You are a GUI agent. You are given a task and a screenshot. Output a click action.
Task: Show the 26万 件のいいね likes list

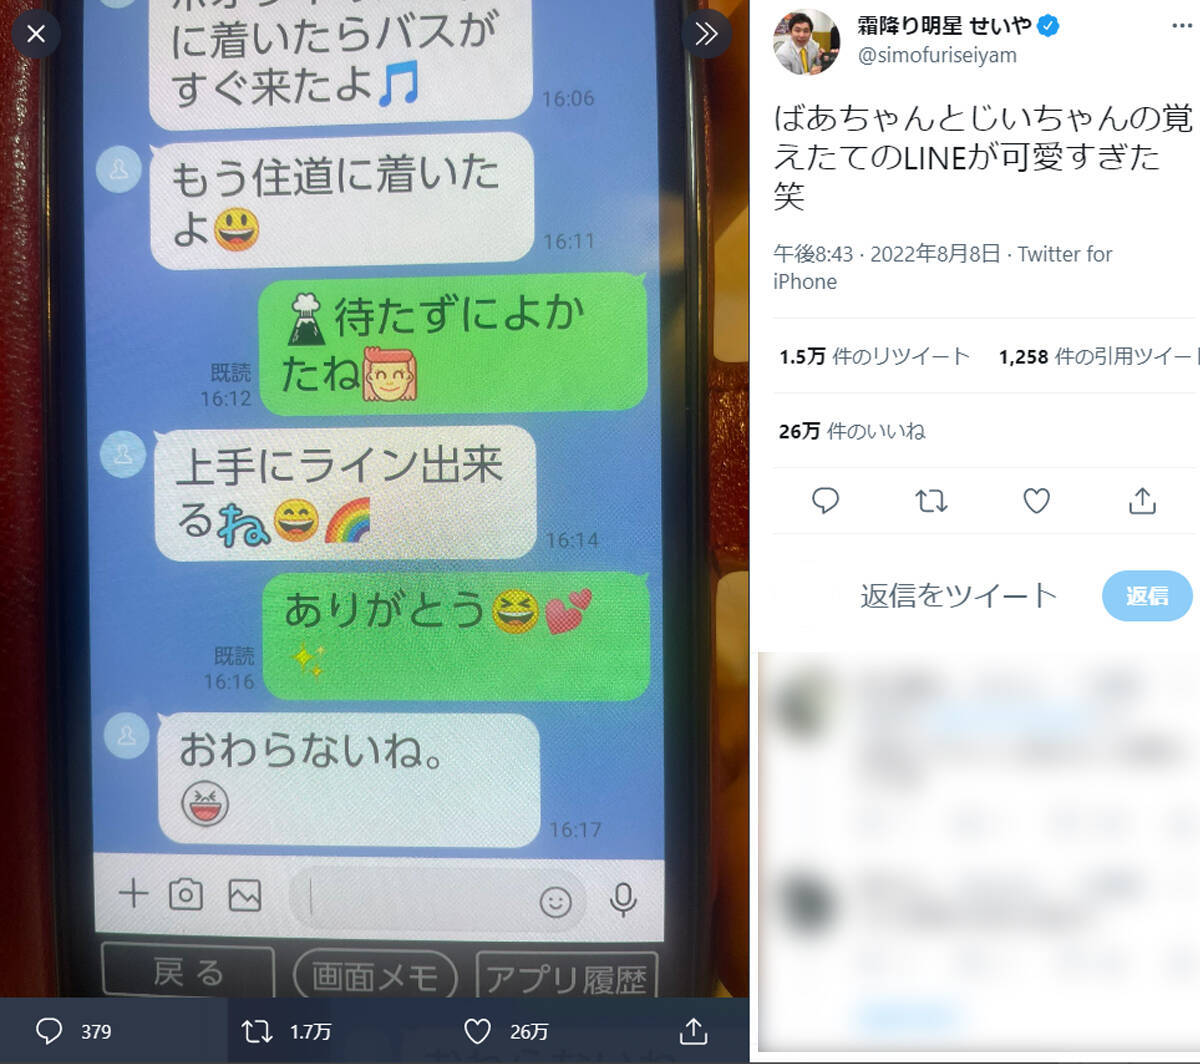852,431
